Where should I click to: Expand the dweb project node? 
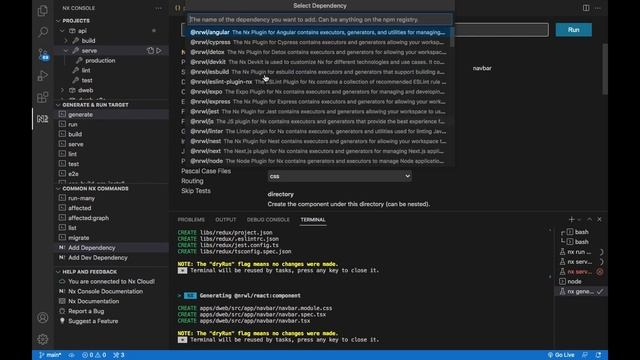(62, 90)
